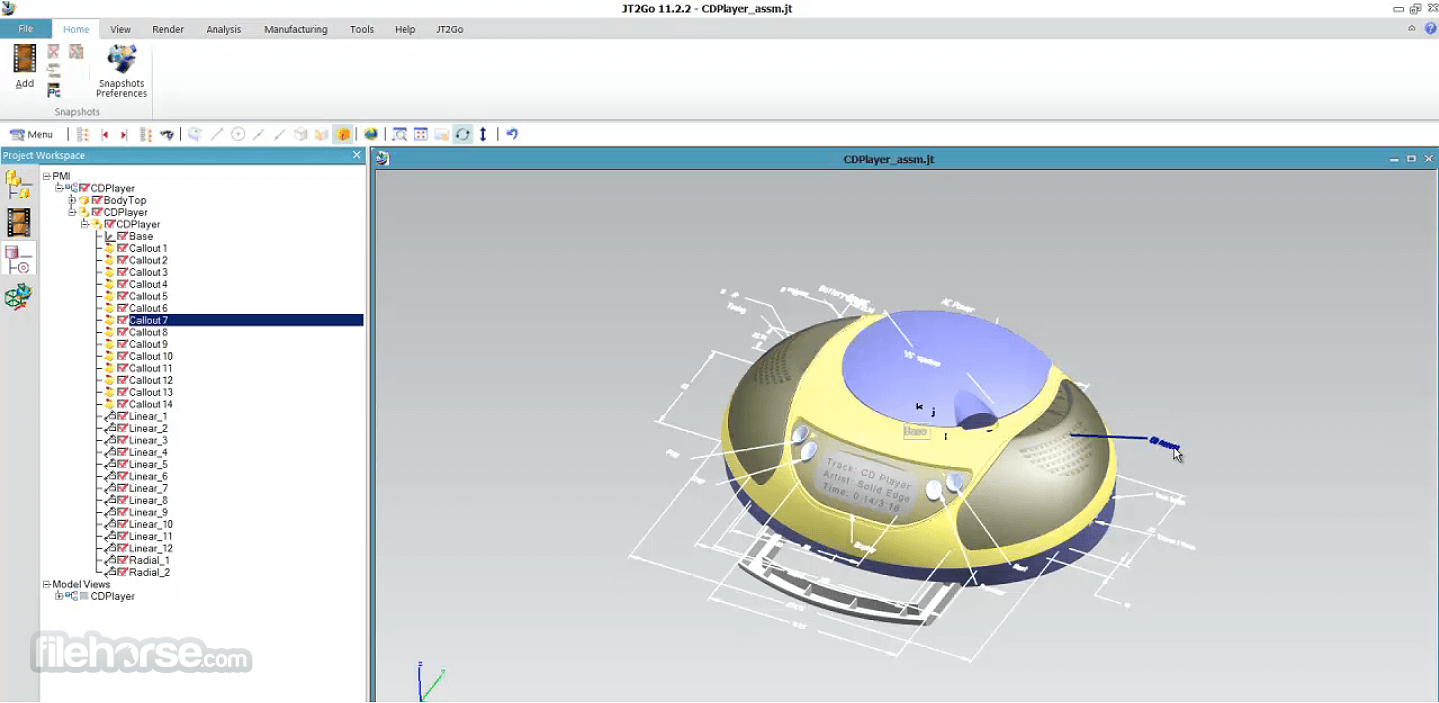Click the globe icon in the toolbar
This screenshot has width=1439, height=703.
point(371,134)
